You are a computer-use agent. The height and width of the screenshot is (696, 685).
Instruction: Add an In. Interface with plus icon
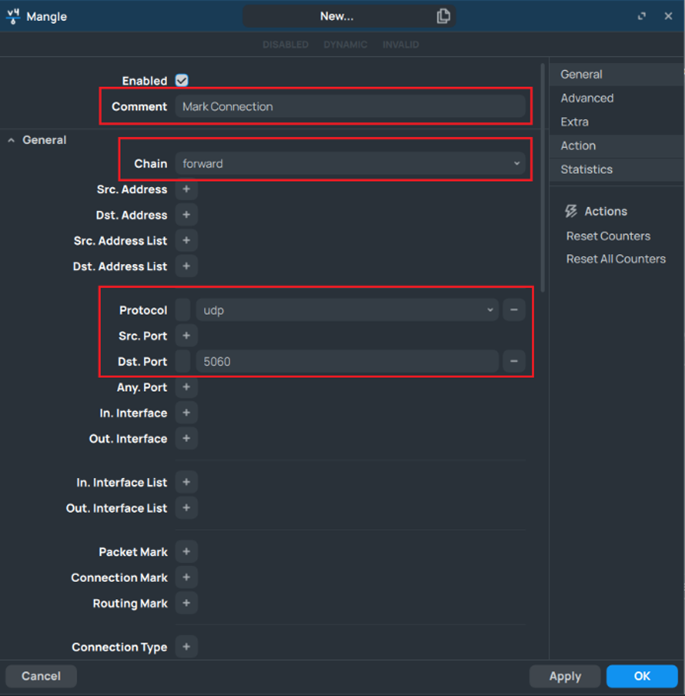point(186,413)
